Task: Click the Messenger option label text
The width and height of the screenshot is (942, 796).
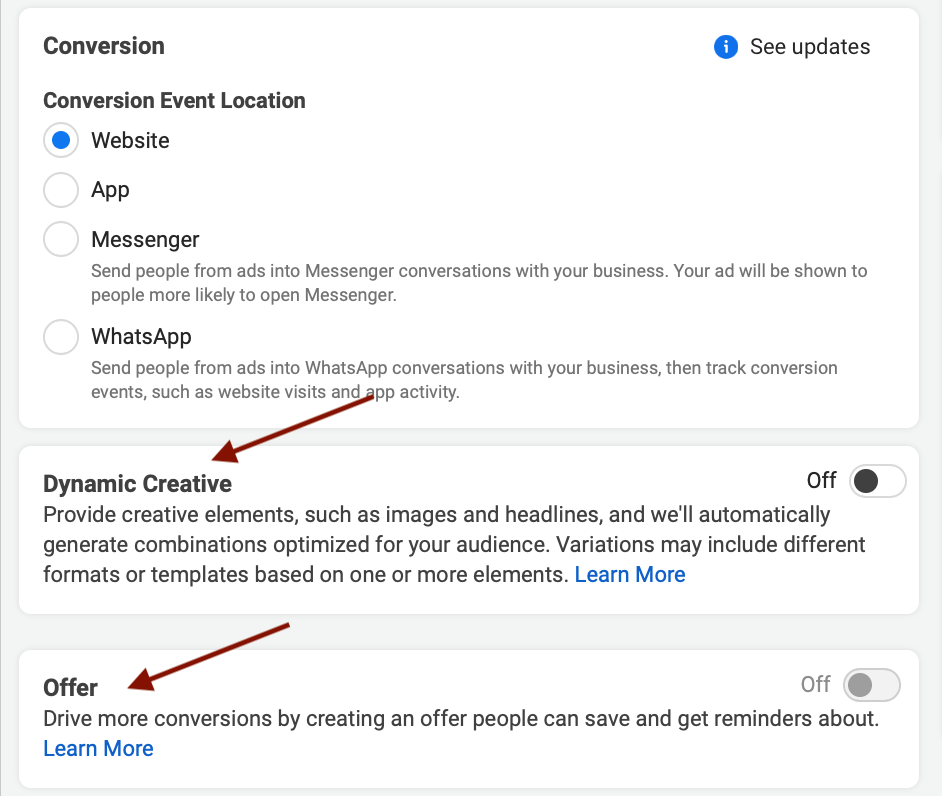Action: (145, 240)
